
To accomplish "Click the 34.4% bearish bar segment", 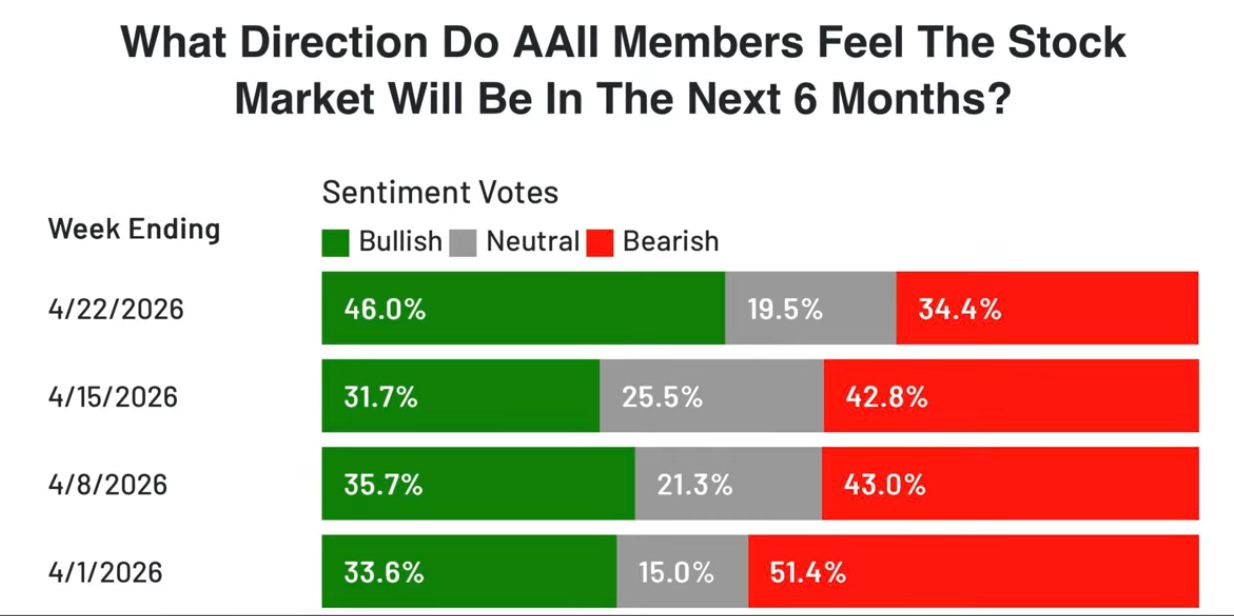I will click(1047, 308).
